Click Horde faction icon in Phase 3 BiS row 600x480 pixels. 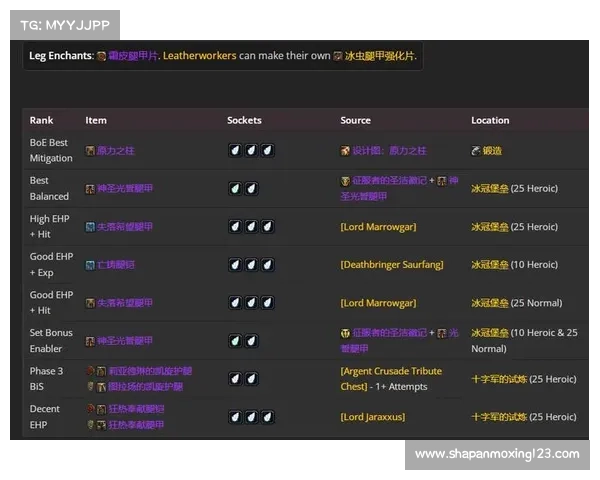click(x=90, y=371)
